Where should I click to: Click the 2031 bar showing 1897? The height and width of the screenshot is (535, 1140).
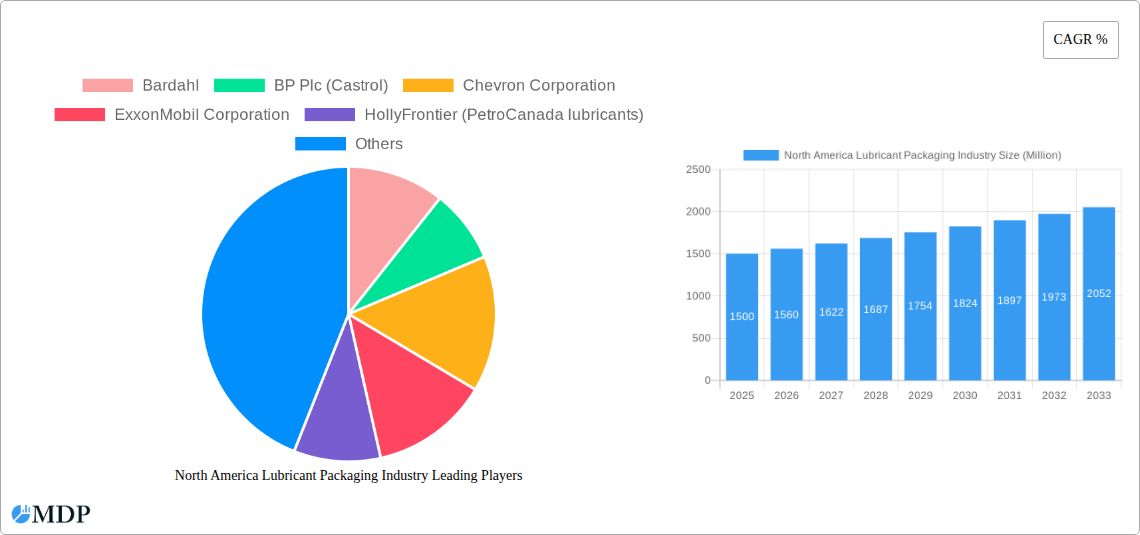(1010, 300)
